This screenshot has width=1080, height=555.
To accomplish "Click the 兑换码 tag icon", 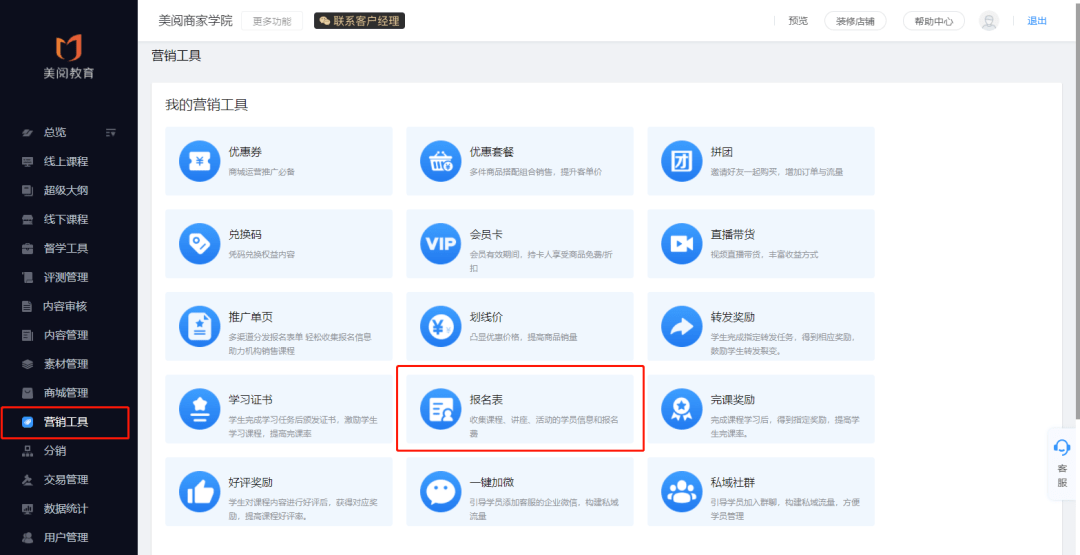I will tap(200, 244).
